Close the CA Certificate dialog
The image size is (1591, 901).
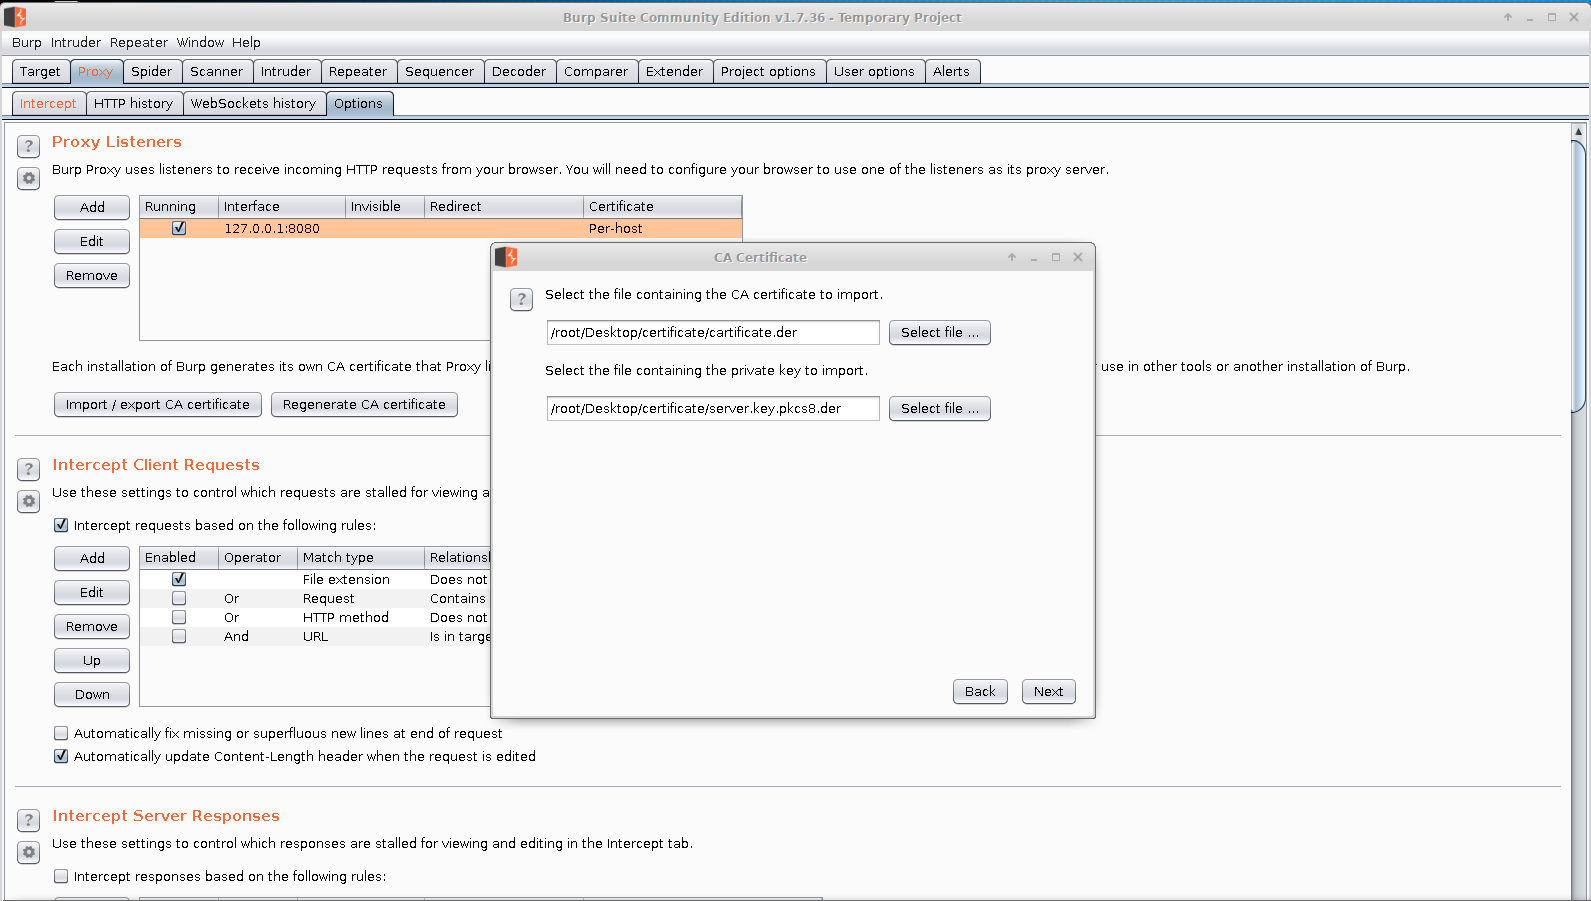click(1078, 257)
